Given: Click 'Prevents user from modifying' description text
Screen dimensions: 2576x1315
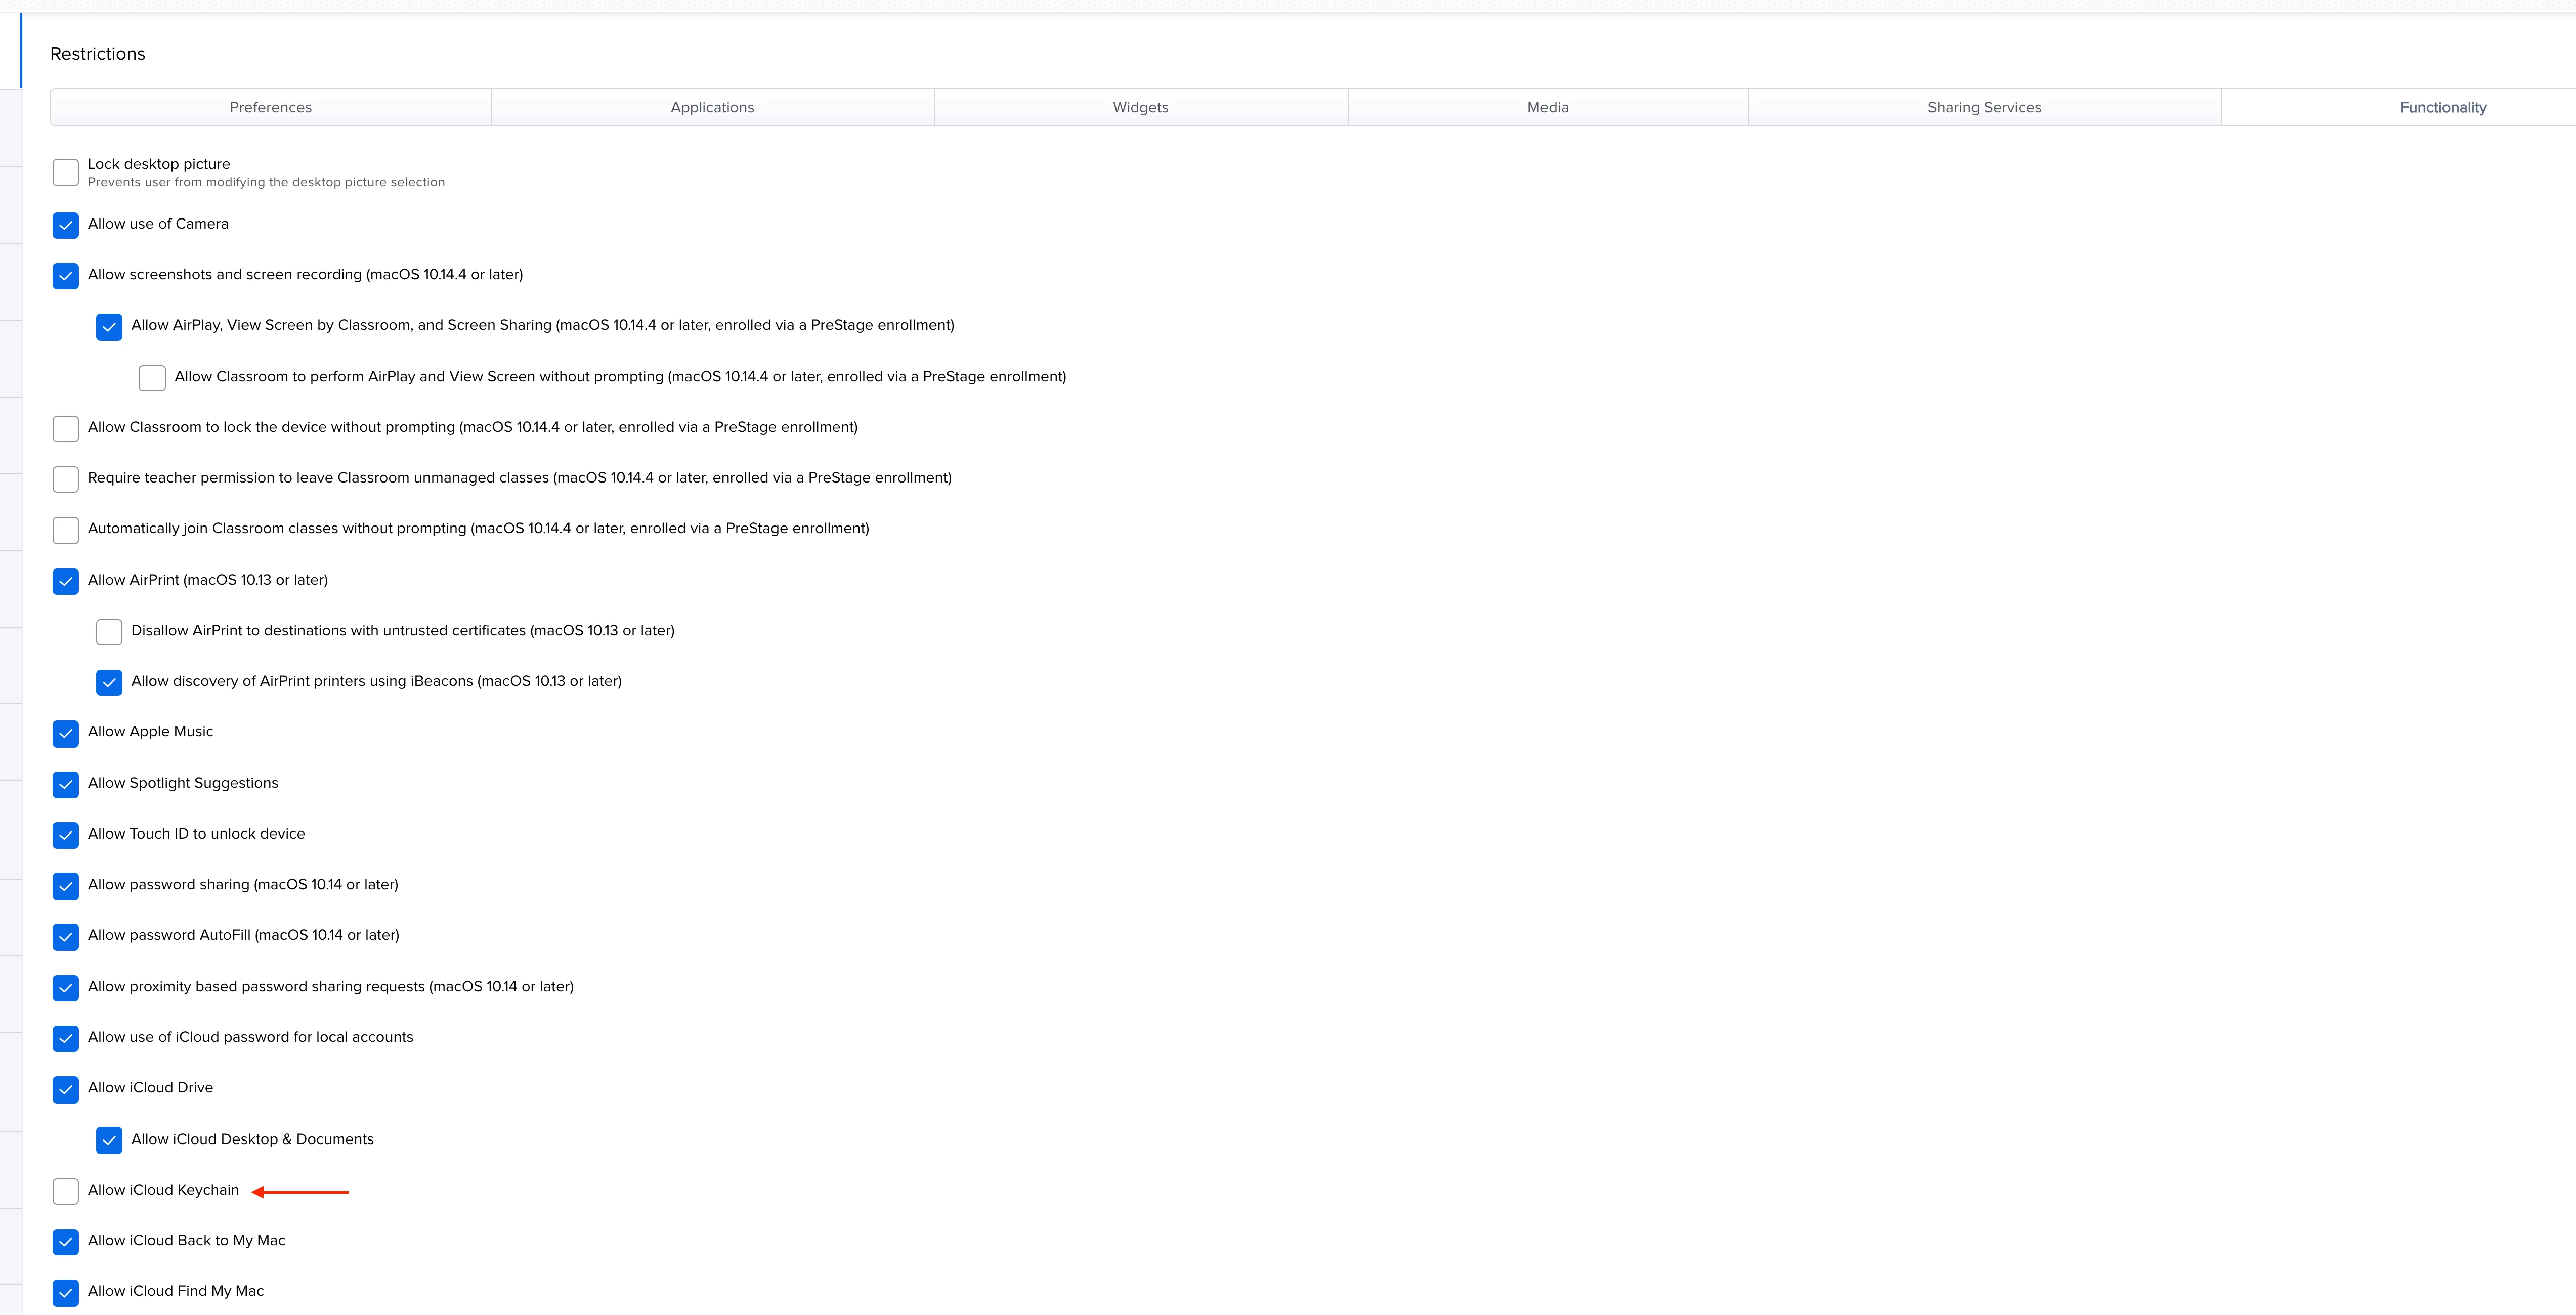Looking at the screenshot, I should pyautogui.click(x=266, y=182).
